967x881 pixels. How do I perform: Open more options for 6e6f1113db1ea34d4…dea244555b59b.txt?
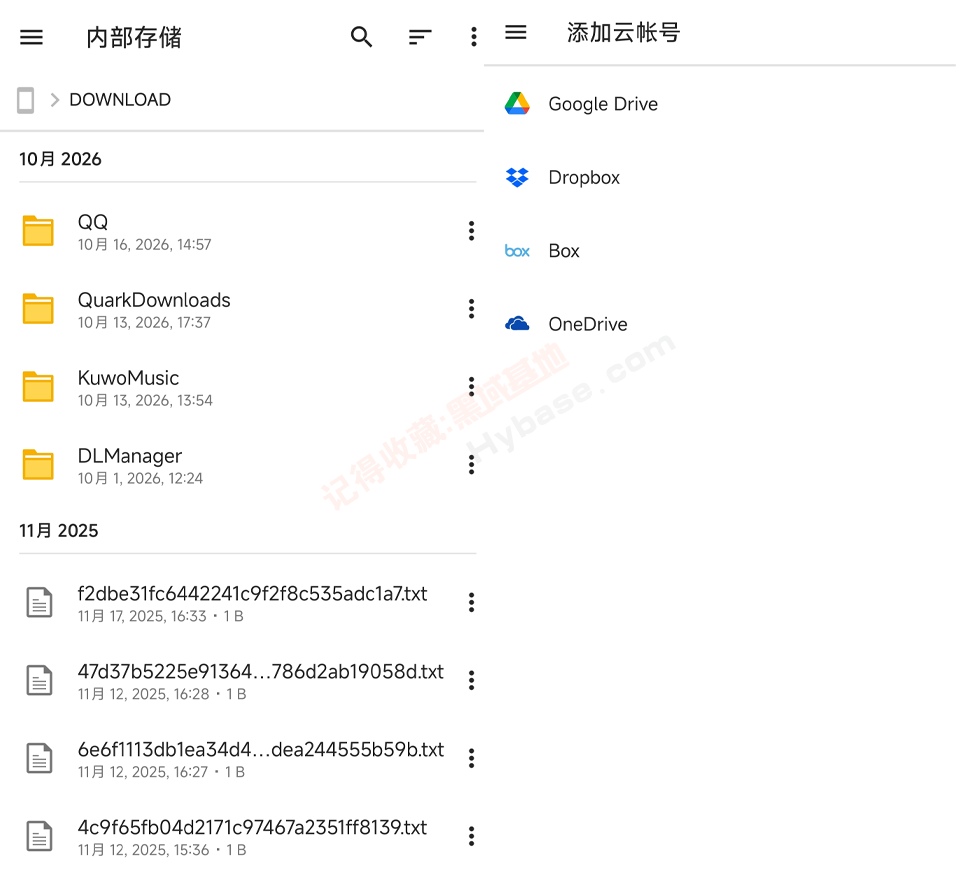pos(471,758)
